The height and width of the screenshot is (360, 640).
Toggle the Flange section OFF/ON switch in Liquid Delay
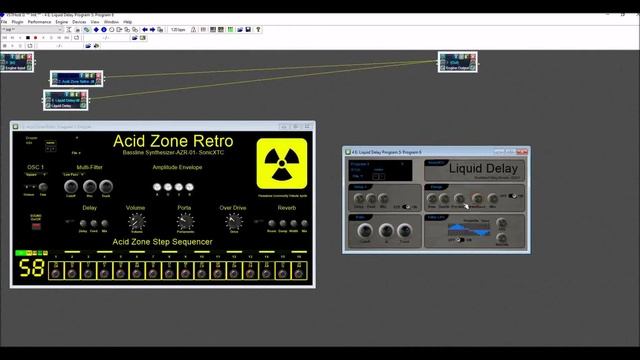pyautogui.click(x=513, y=196)
